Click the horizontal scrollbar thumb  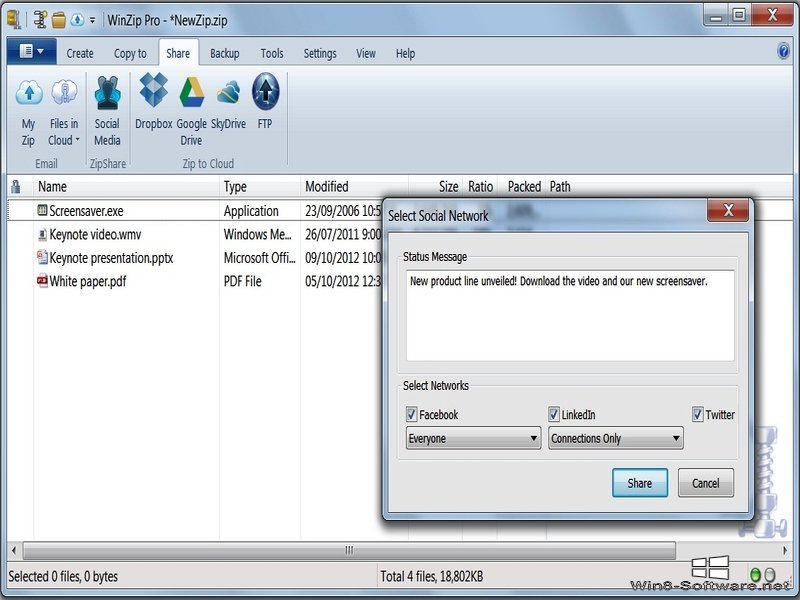(x=349, y=551)
